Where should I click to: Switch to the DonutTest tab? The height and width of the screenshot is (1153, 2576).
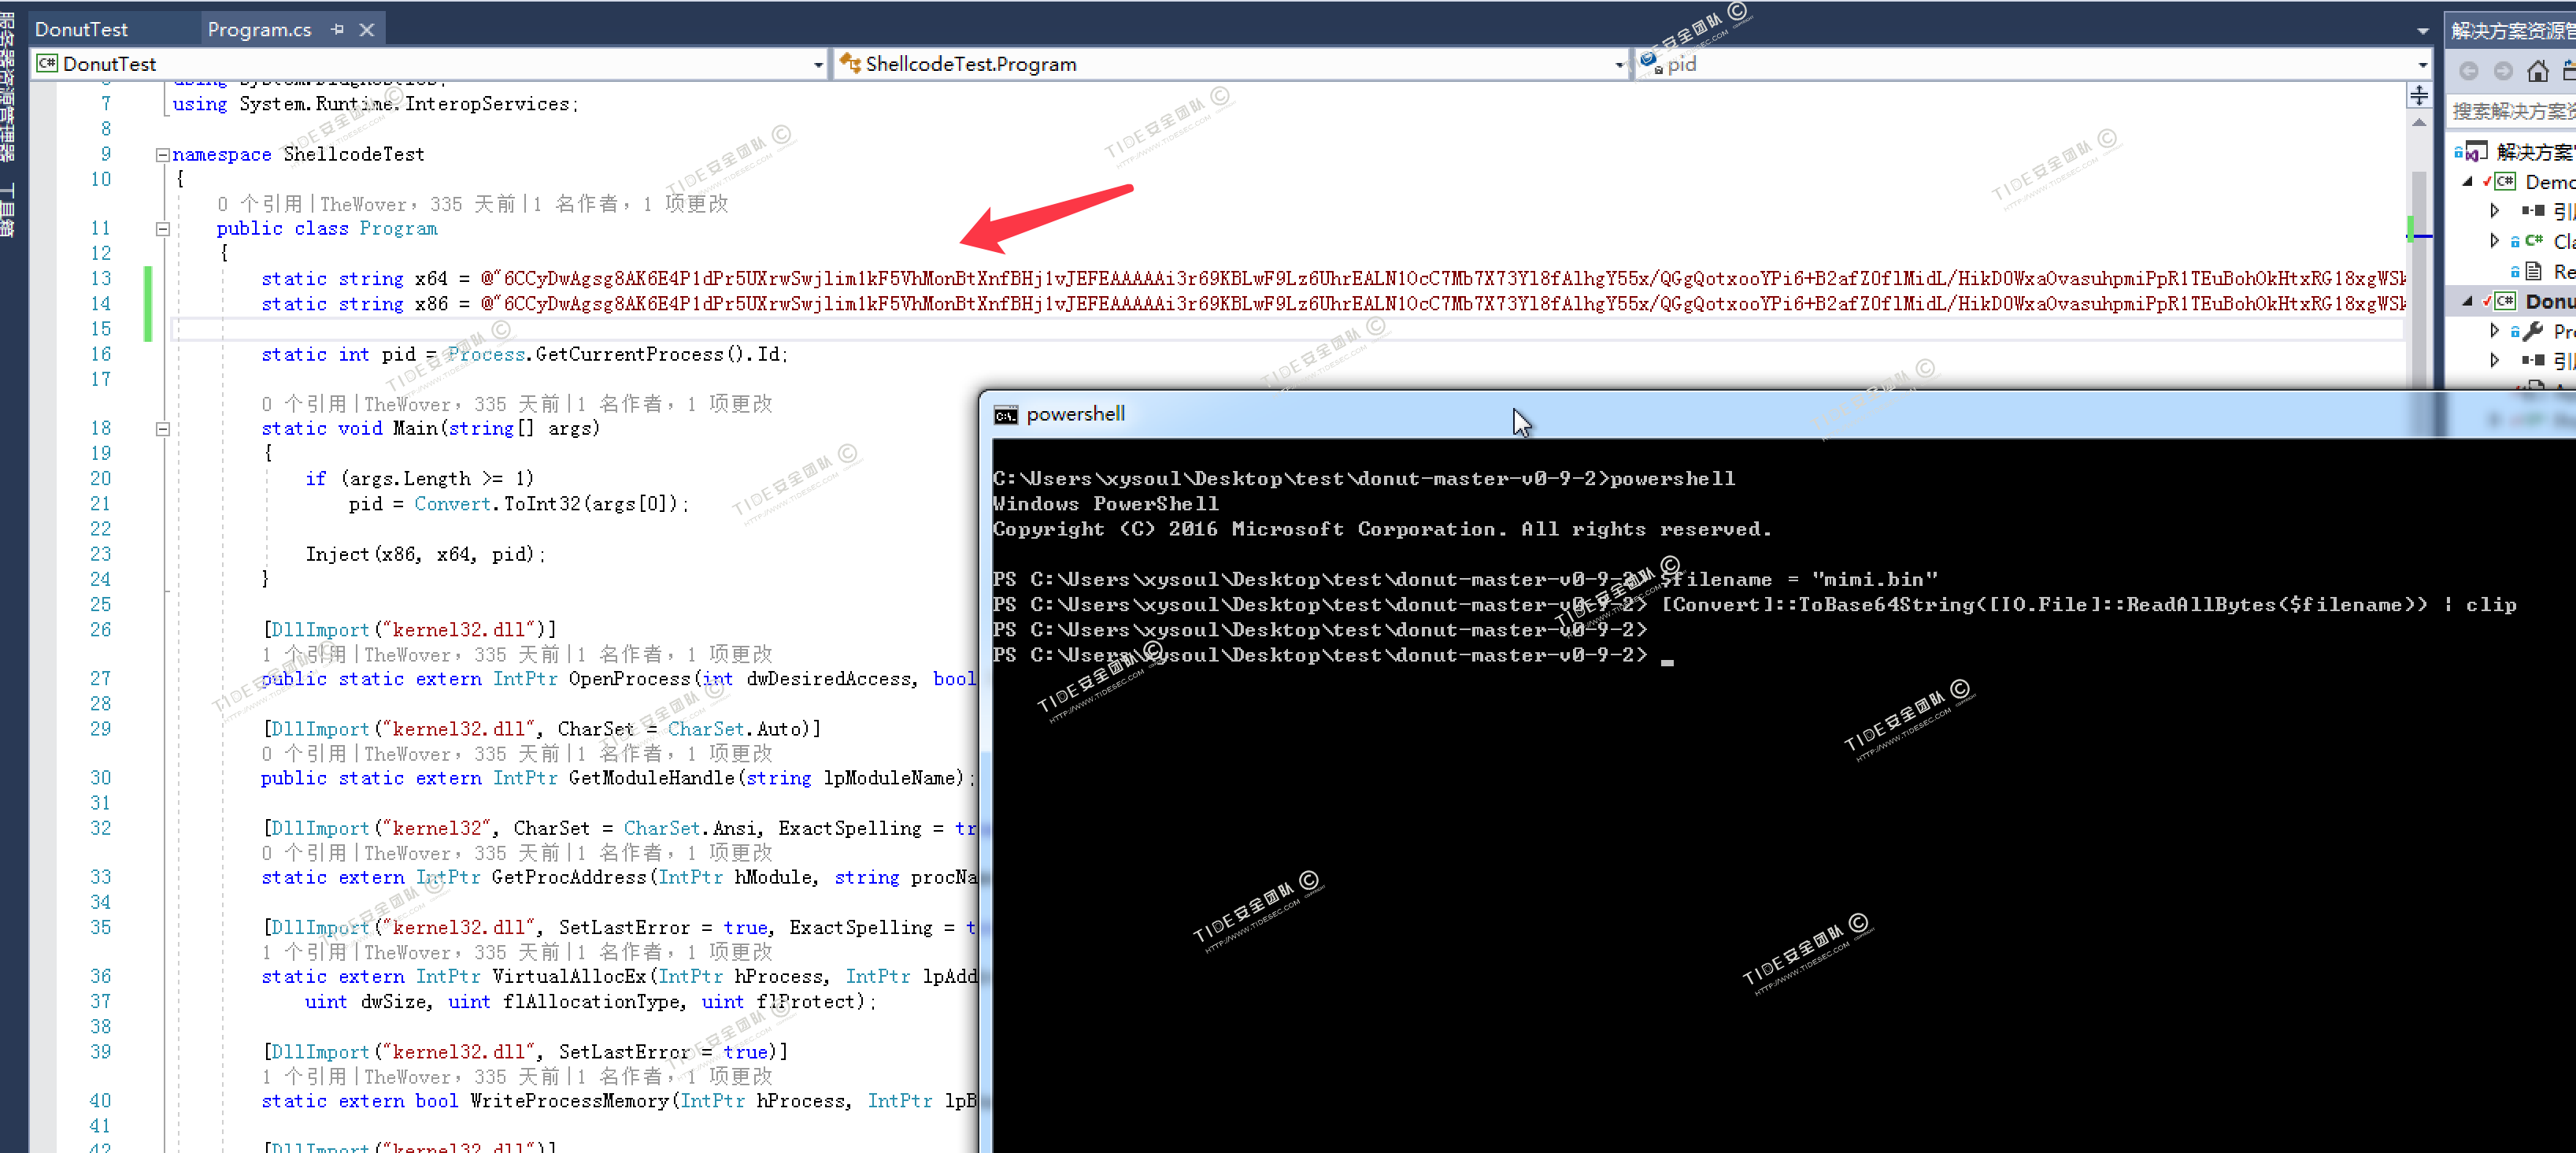tap(81, 29)
